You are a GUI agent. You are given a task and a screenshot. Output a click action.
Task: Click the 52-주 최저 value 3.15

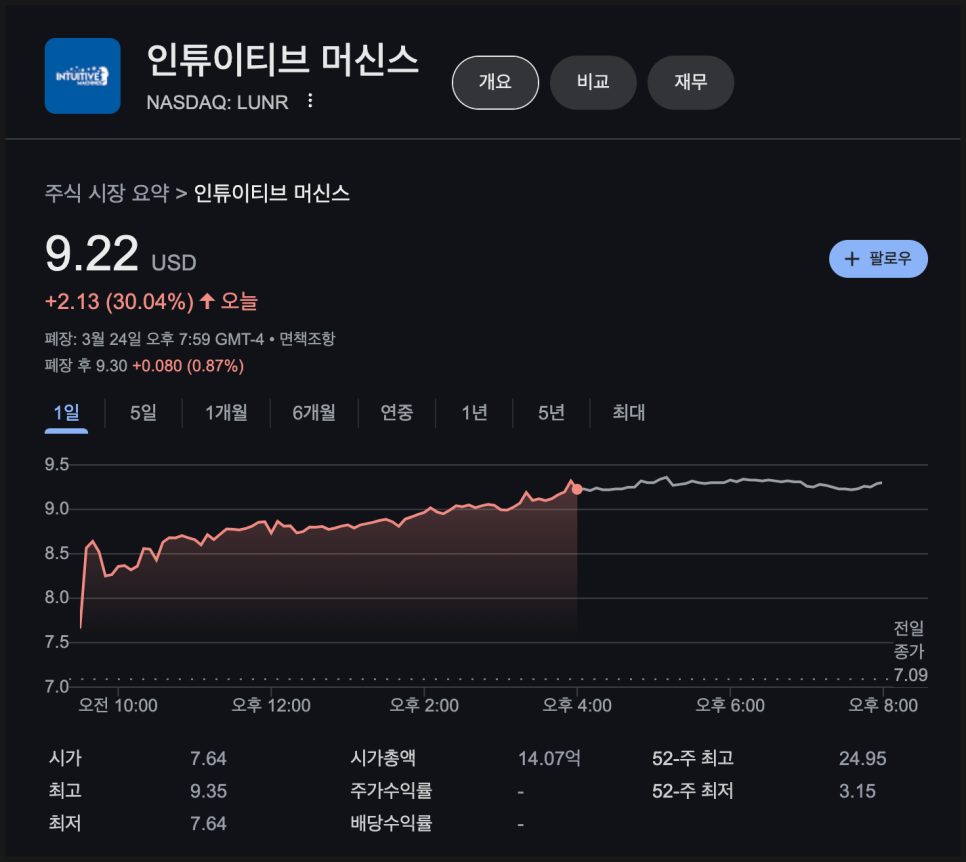857,791
